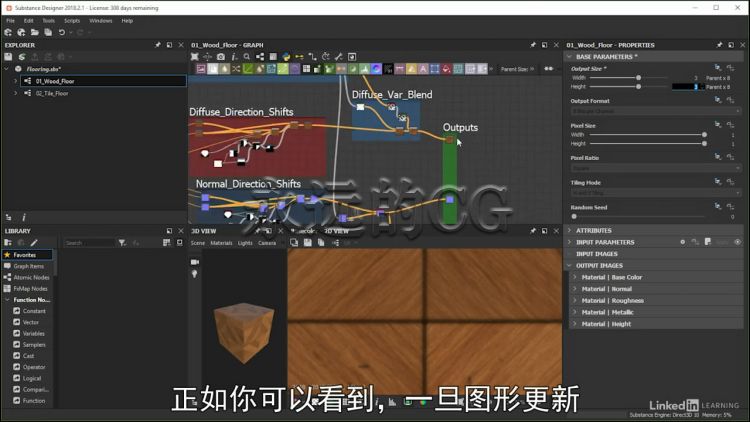The height and width of the screenshot is (422, 750).
Task: Click the Python script icon in the graph toolbar
Action: (286, 56)
